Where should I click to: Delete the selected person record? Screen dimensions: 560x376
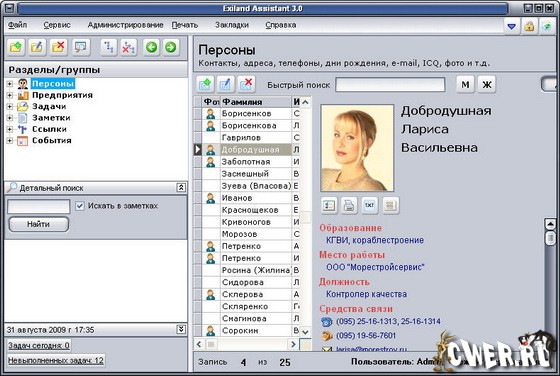246,84
